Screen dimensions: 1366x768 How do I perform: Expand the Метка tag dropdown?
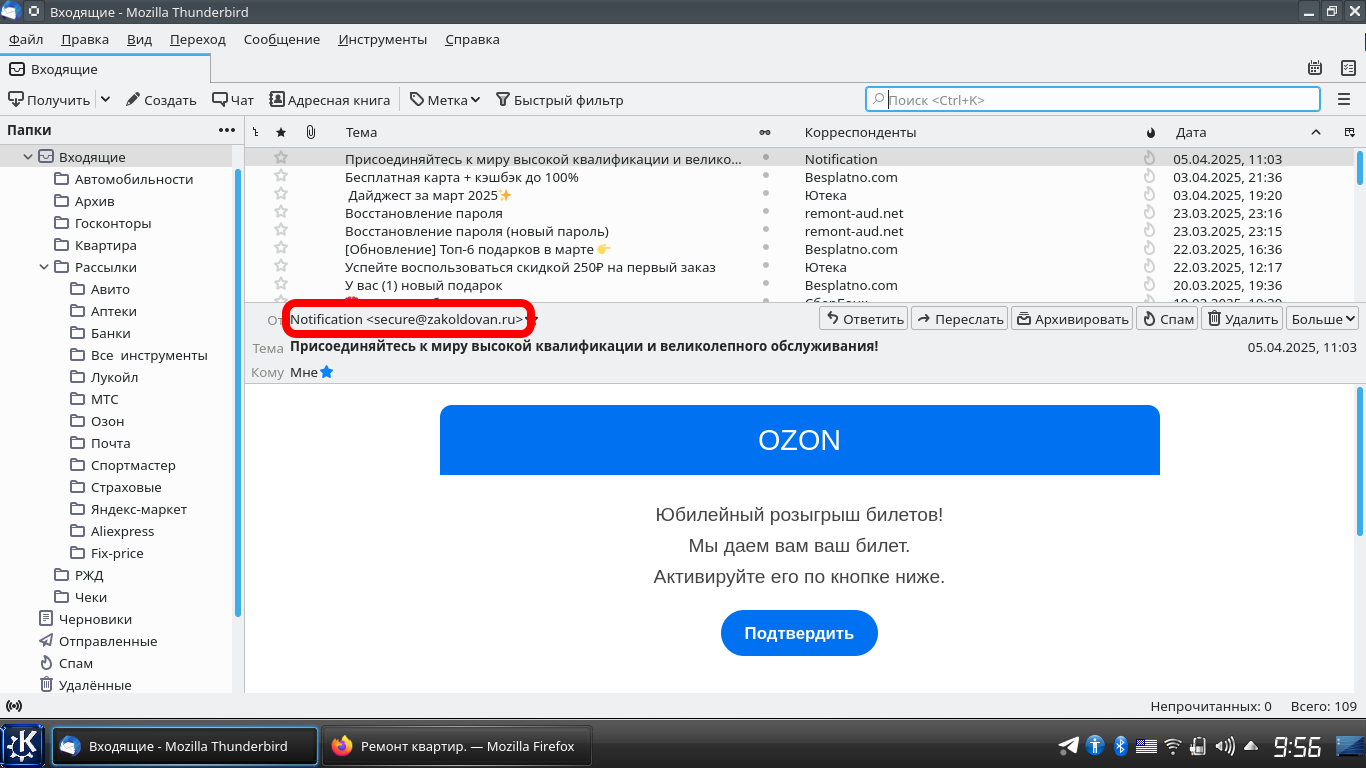pos(445,100)
